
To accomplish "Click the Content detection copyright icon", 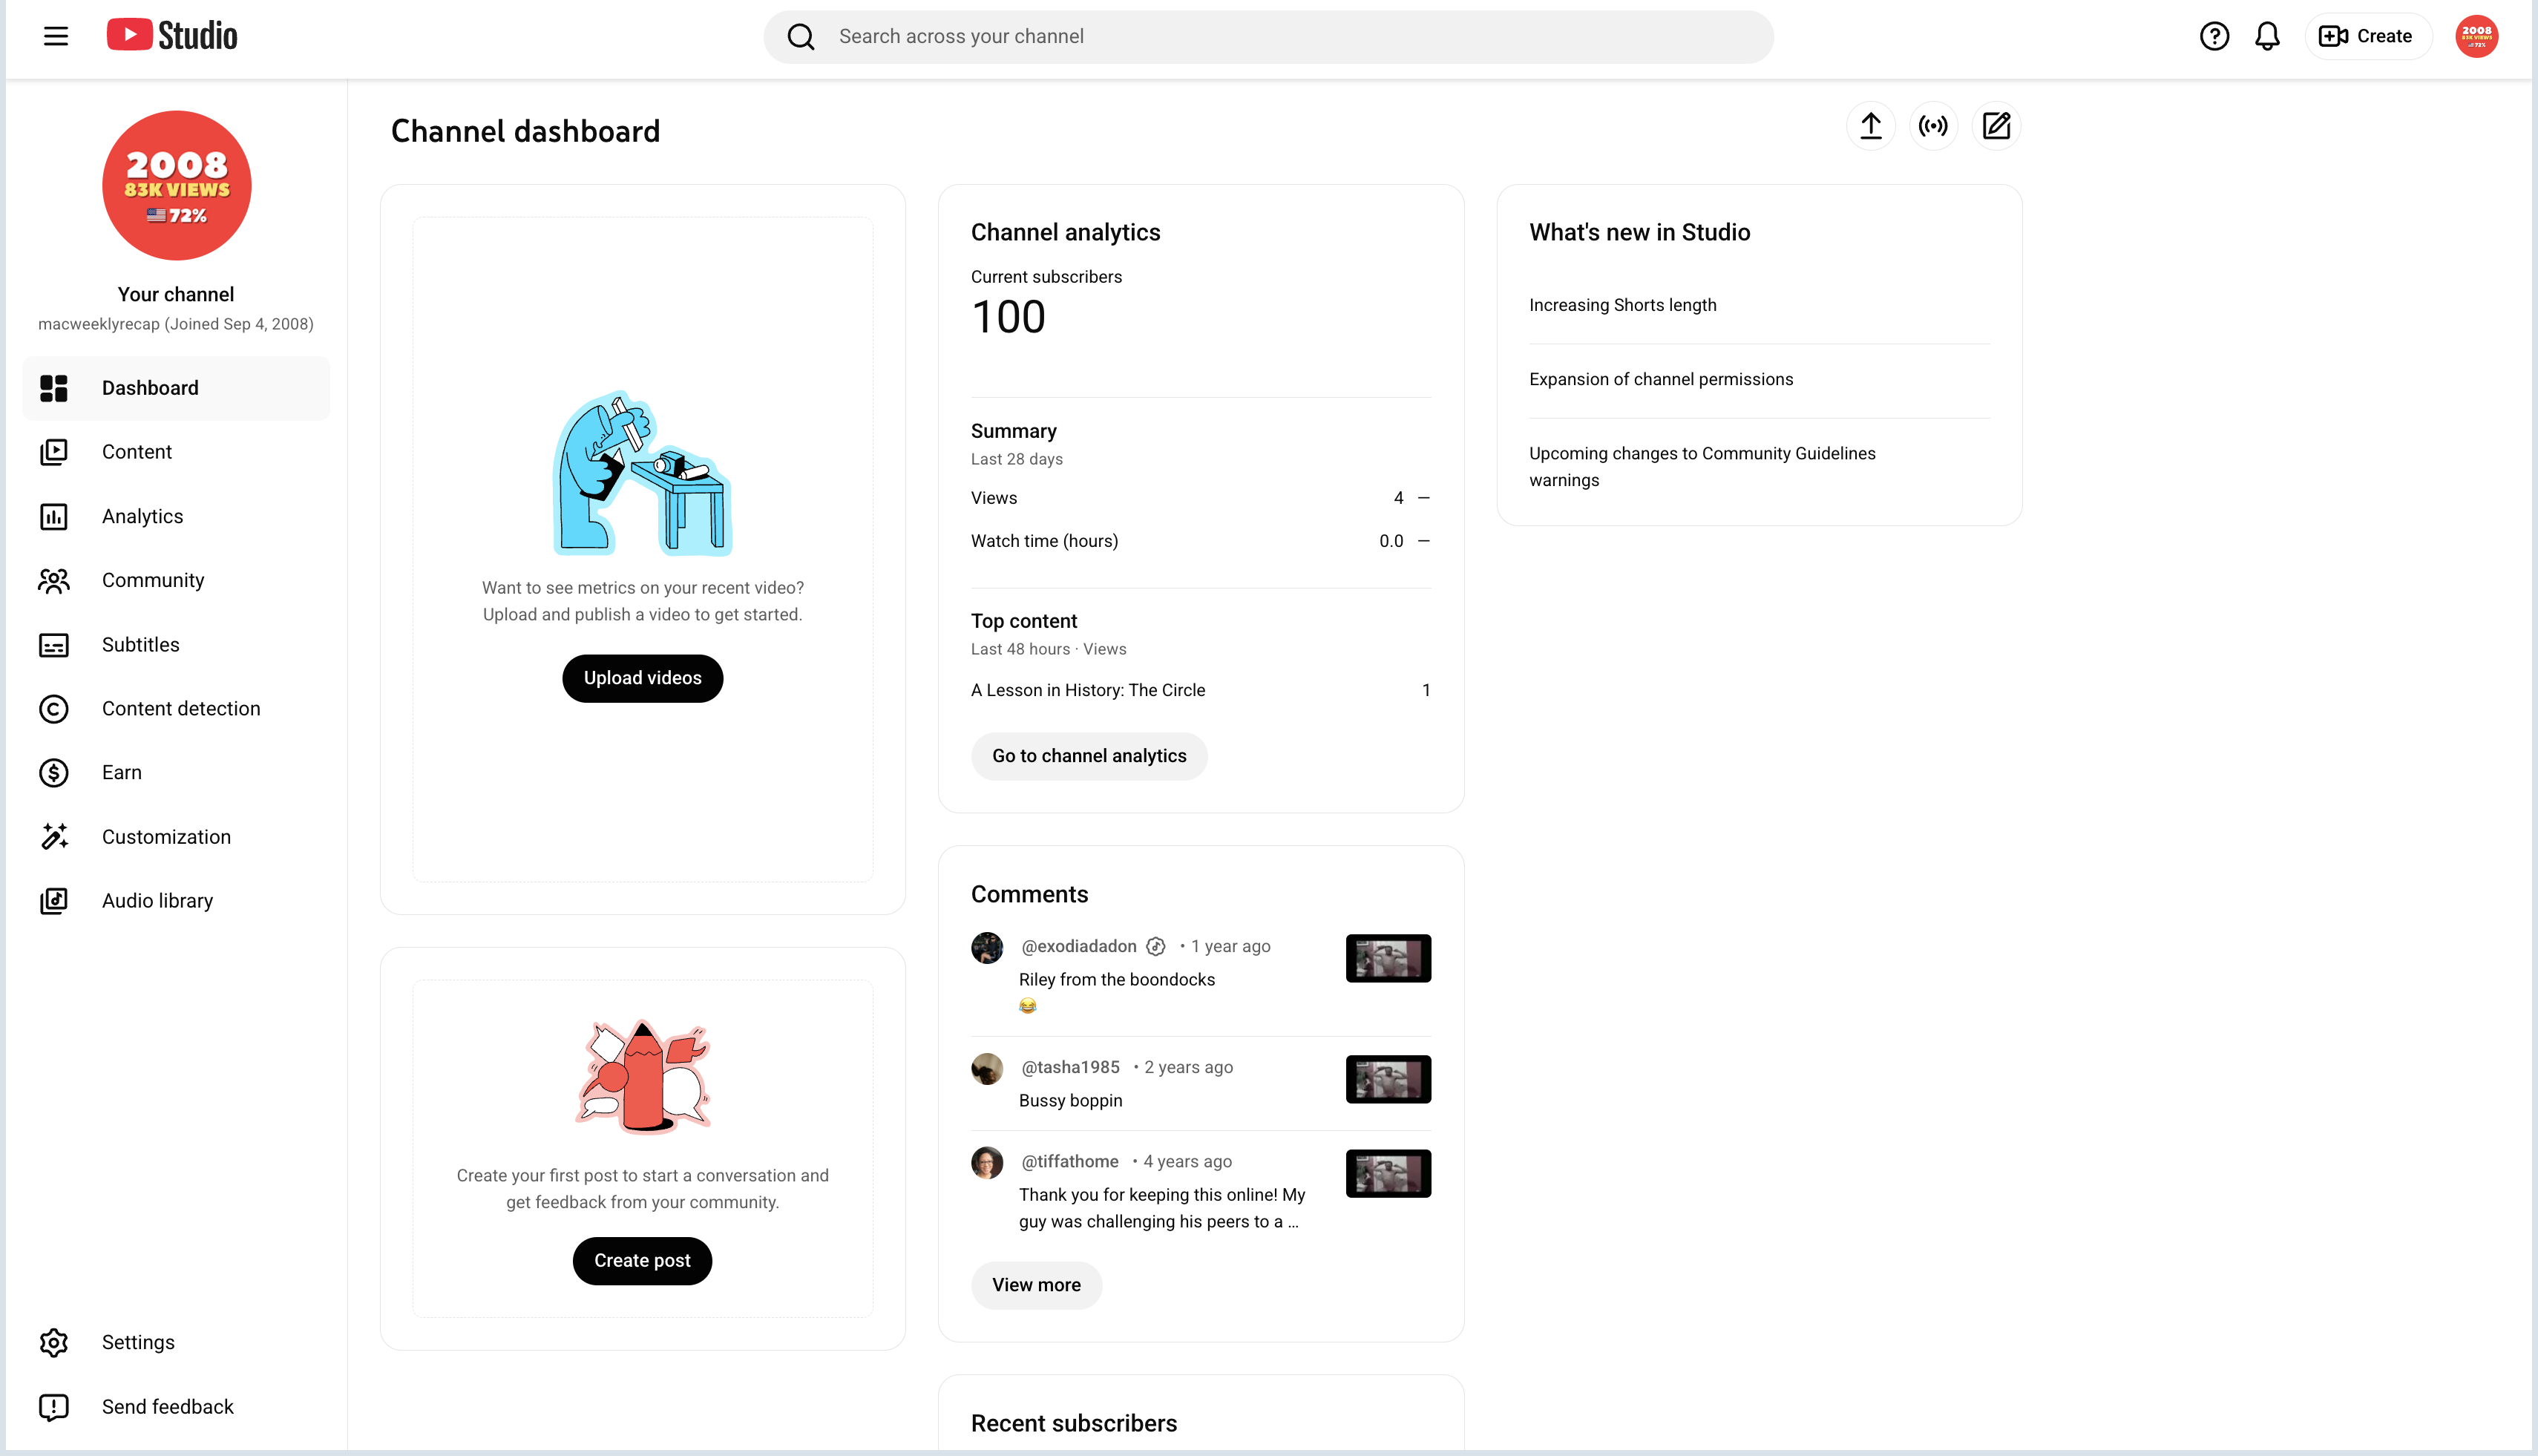I will click(54, 709).
